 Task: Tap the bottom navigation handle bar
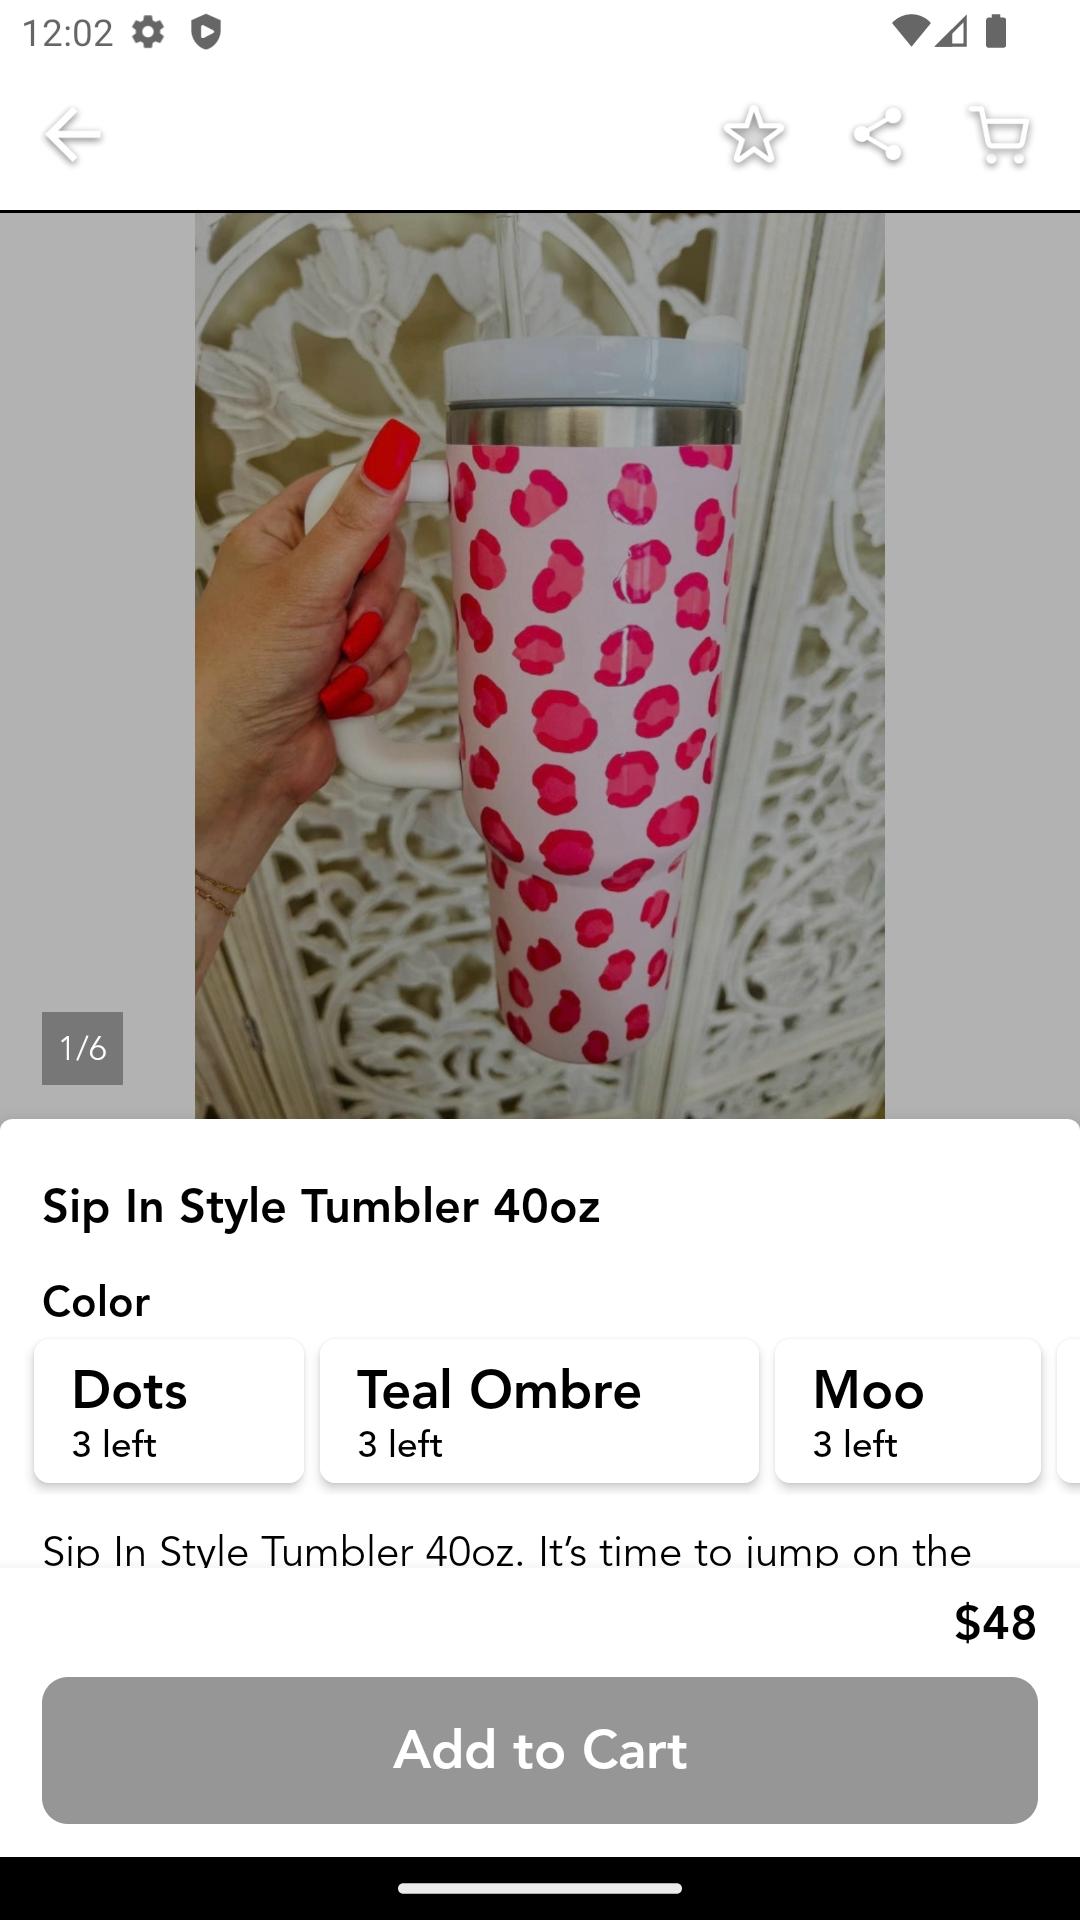pos(540,1888)
